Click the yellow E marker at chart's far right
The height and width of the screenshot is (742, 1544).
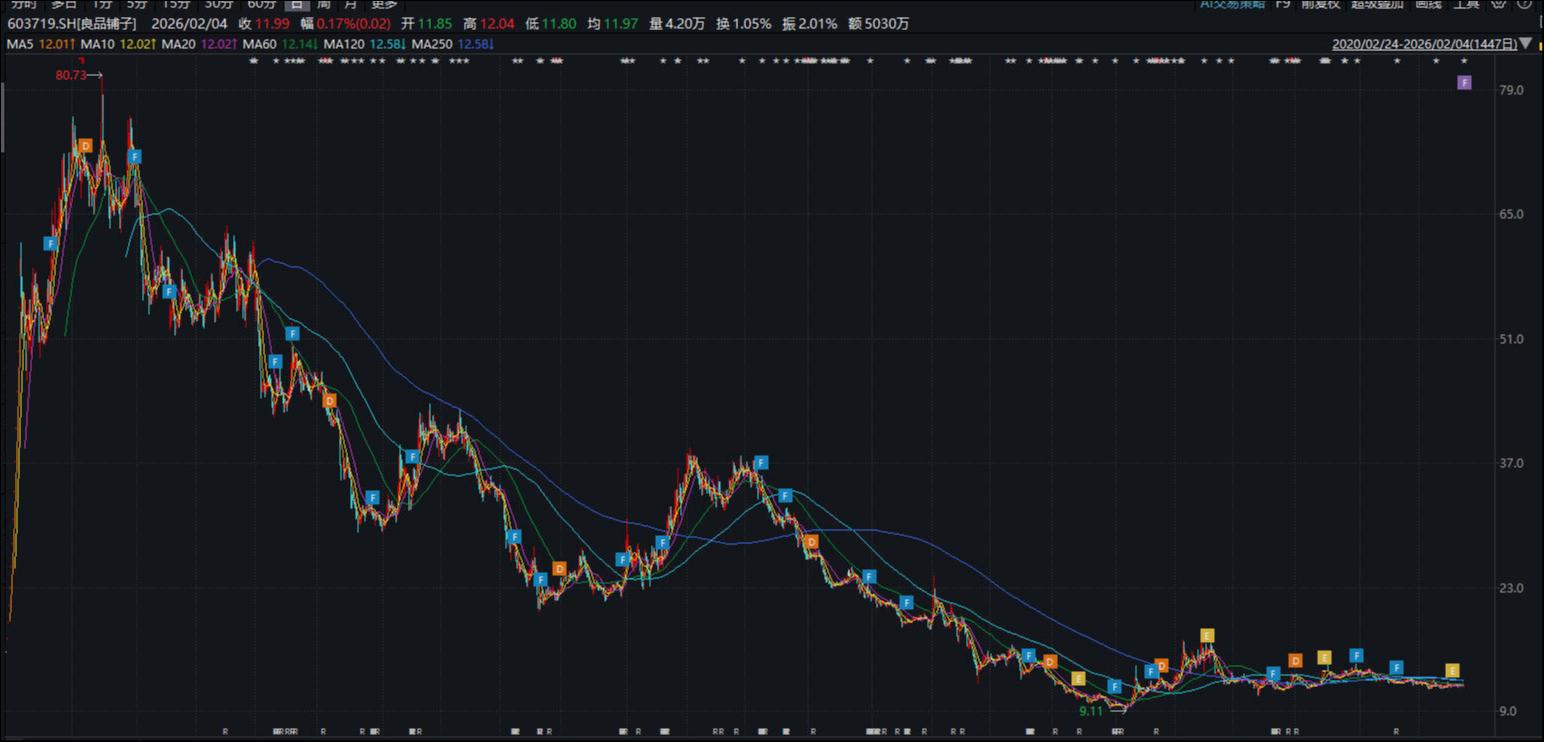(1452, 670)
